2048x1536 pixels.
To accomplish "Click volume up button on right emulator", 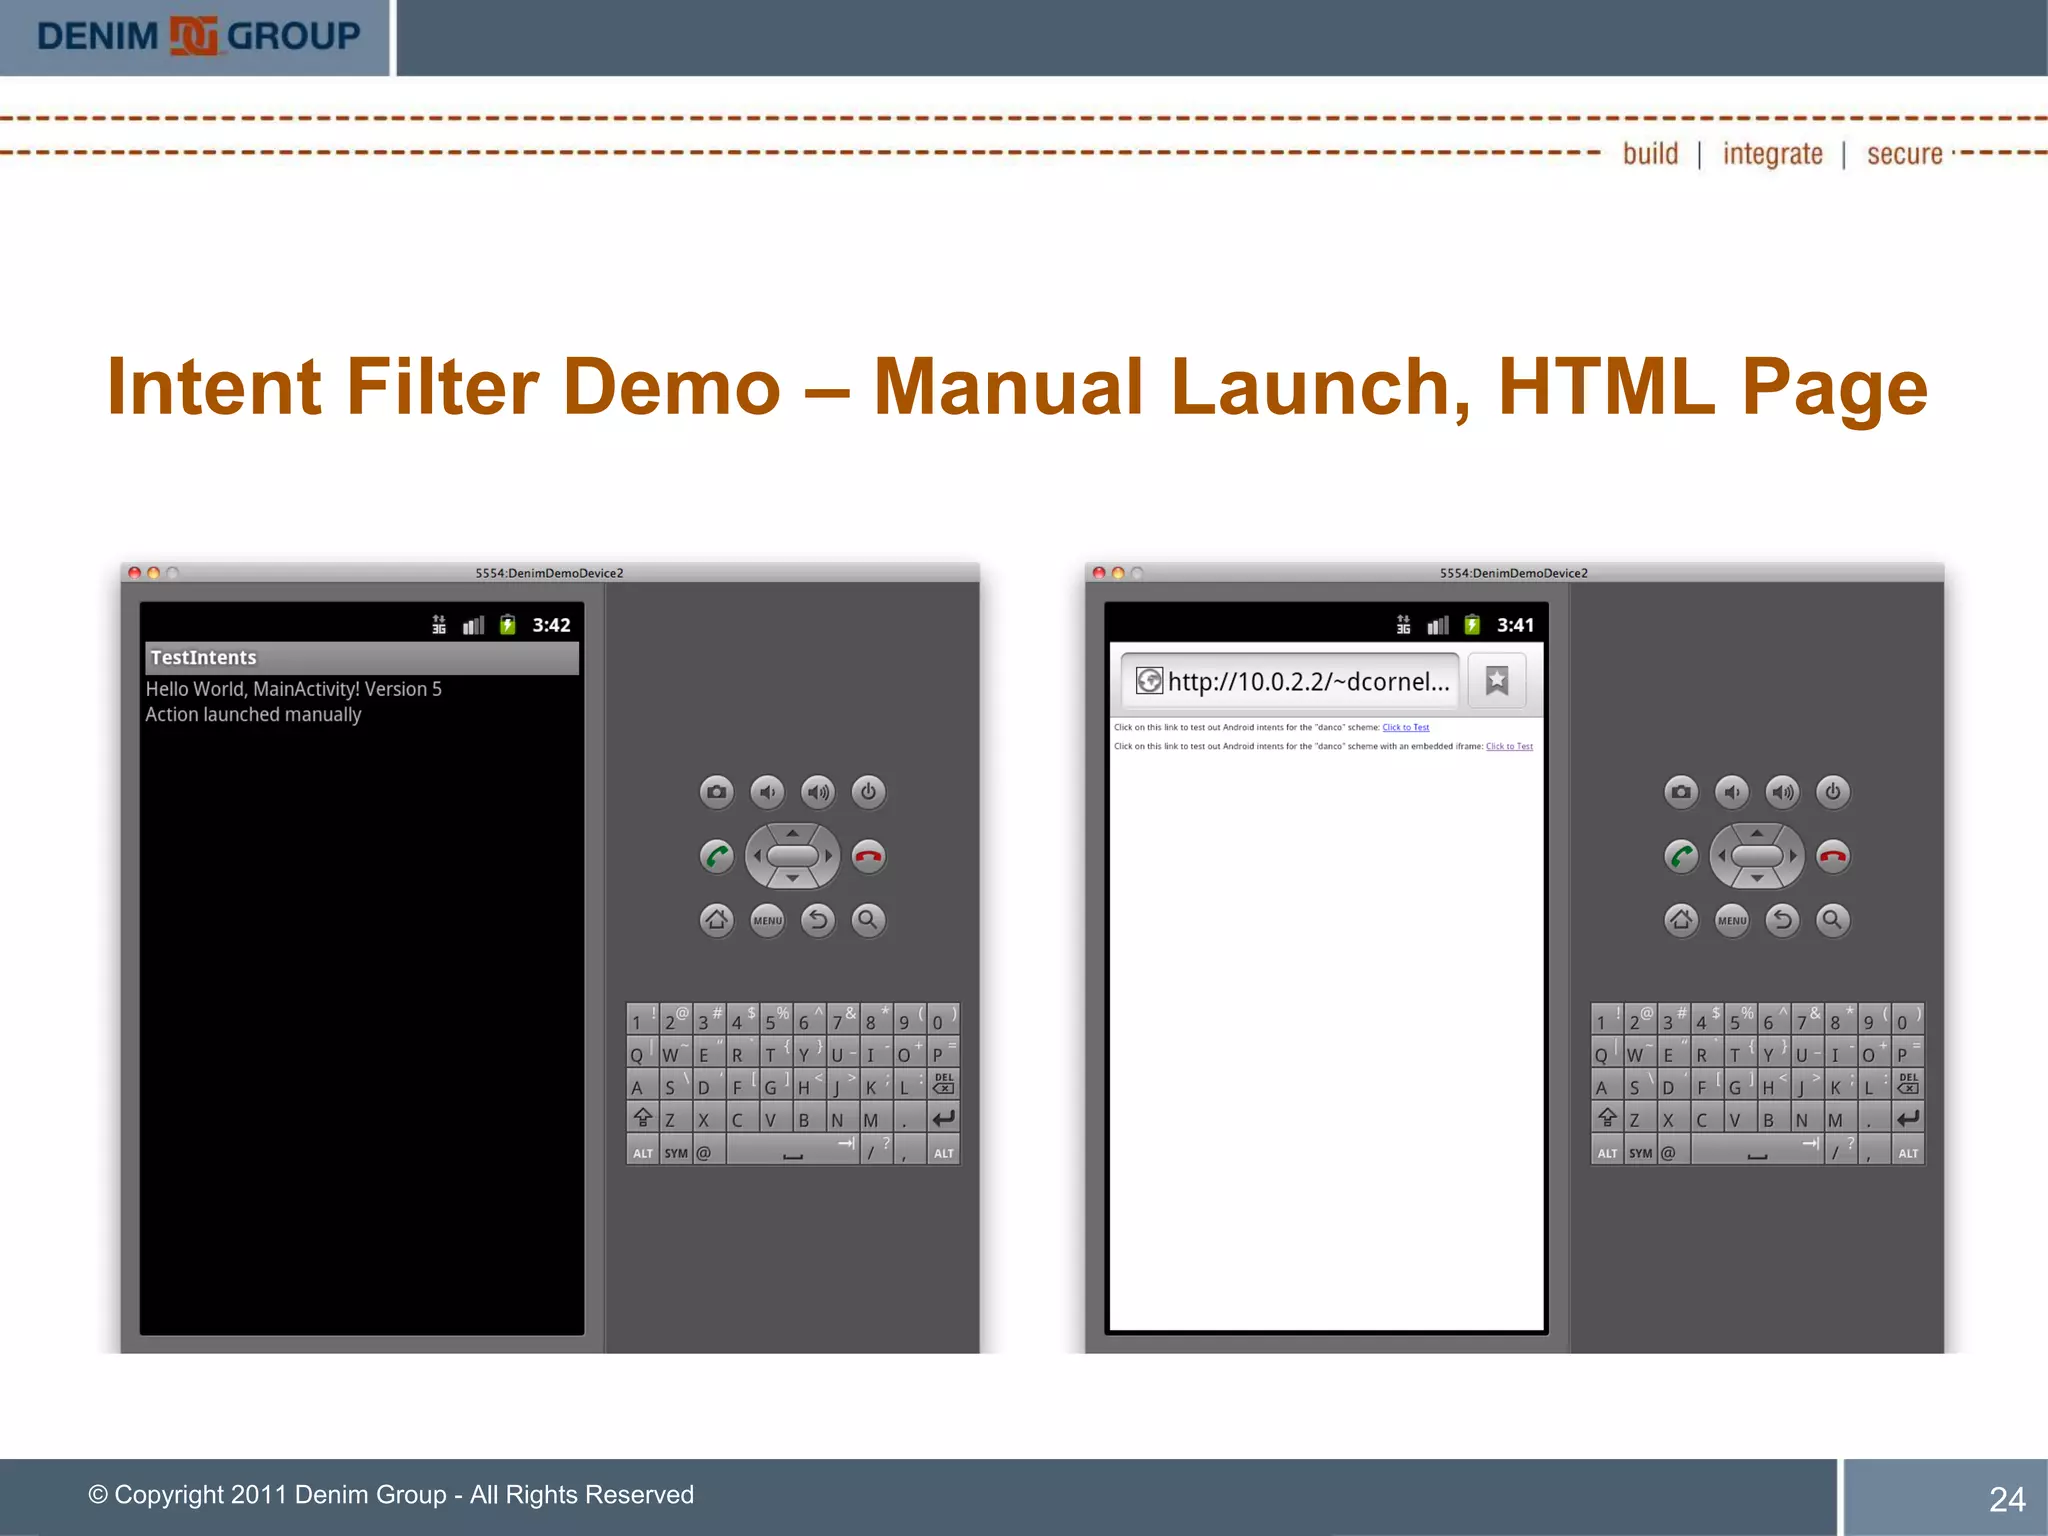I will click(x=1782, y=792).
